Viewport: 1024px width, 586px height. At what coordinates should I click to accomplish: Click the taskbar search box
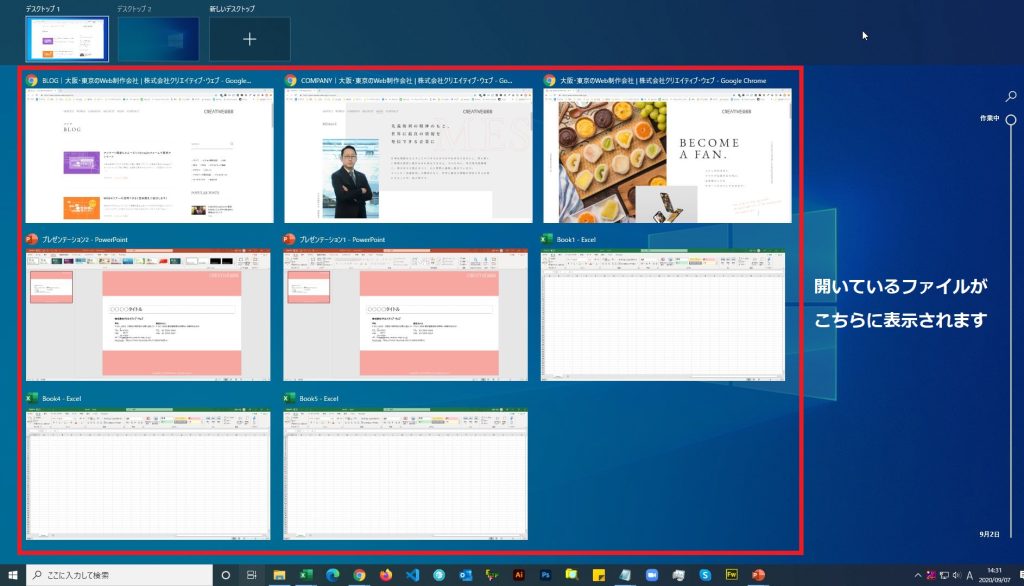[120, 575]
